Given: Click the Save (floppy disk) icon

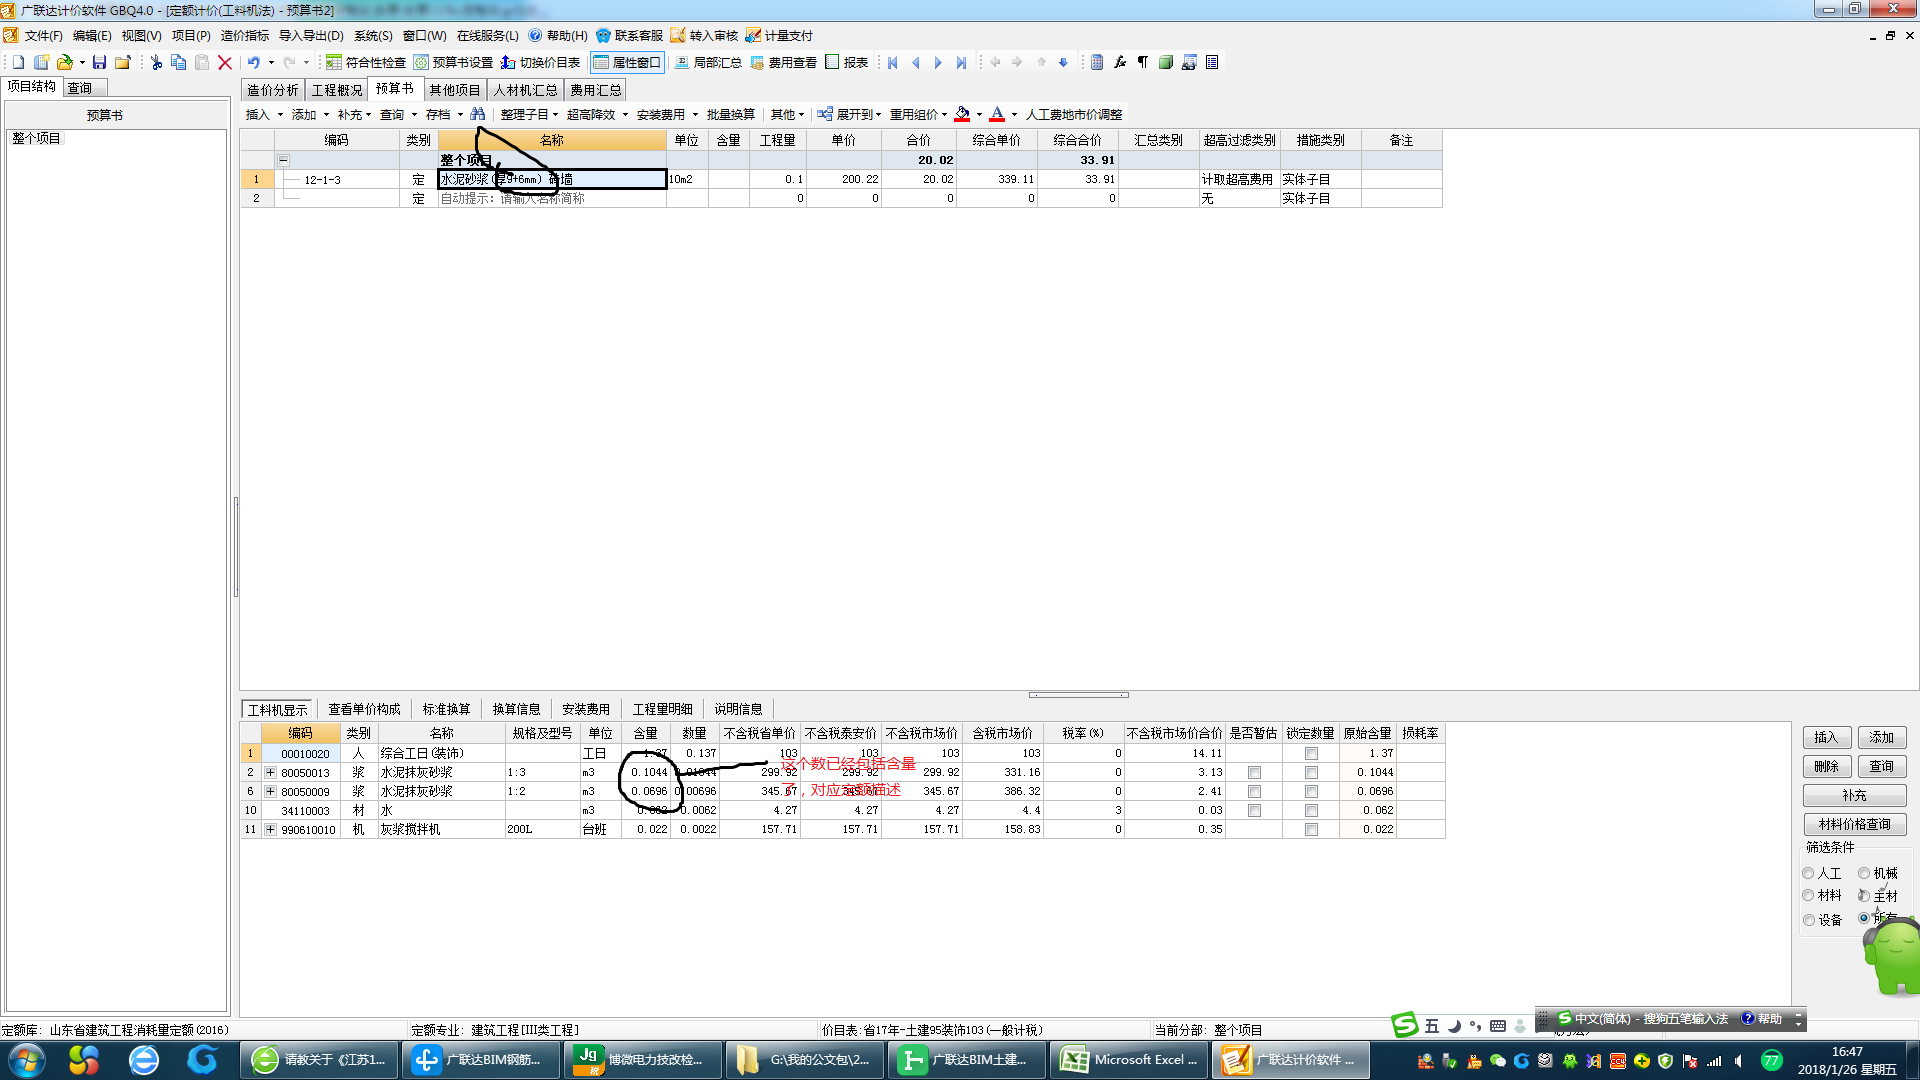Looking at the screenshot, I should tap(99, 62).
